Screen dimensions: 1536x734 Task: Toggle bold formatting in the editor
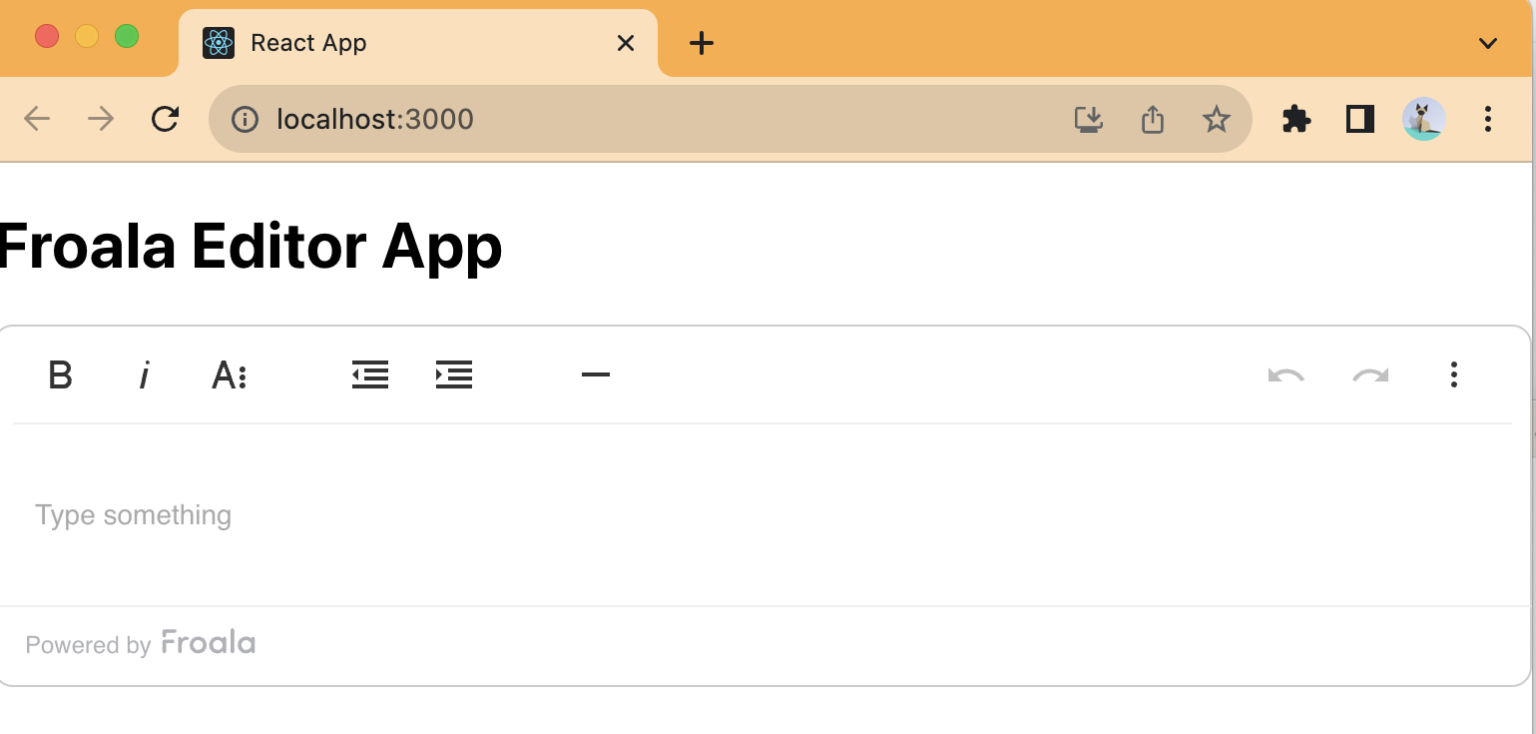(x=60, y=375)
